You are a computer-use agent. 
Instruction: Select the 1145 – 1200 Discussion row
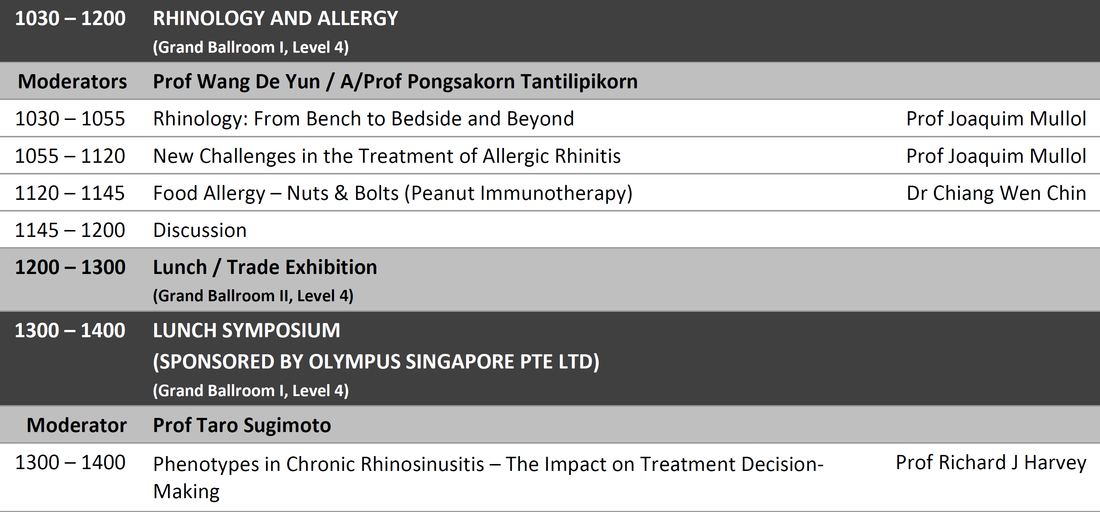(x=550, y=229)
